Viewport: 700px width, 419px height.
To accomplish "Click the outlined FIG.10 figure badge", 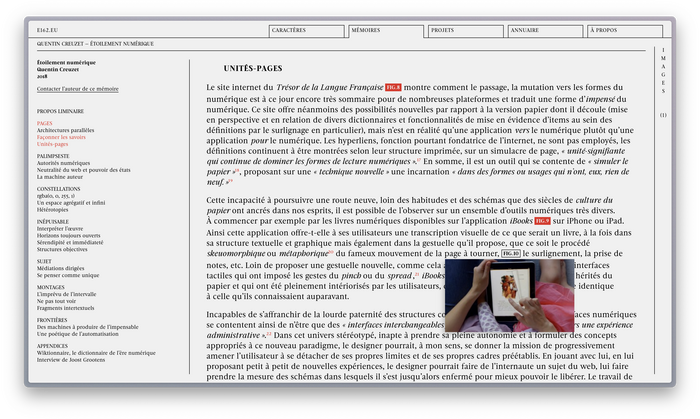I will click(x=511, y=253).
